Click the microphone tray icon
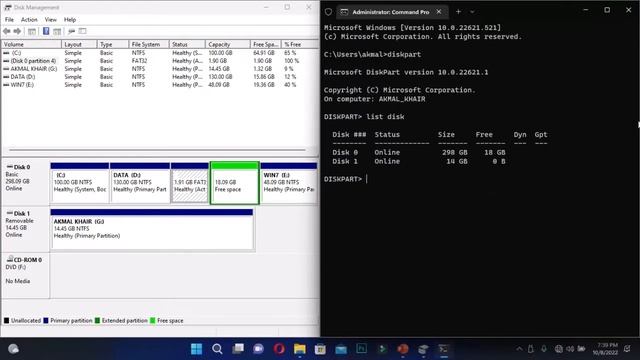 (544, 349)
